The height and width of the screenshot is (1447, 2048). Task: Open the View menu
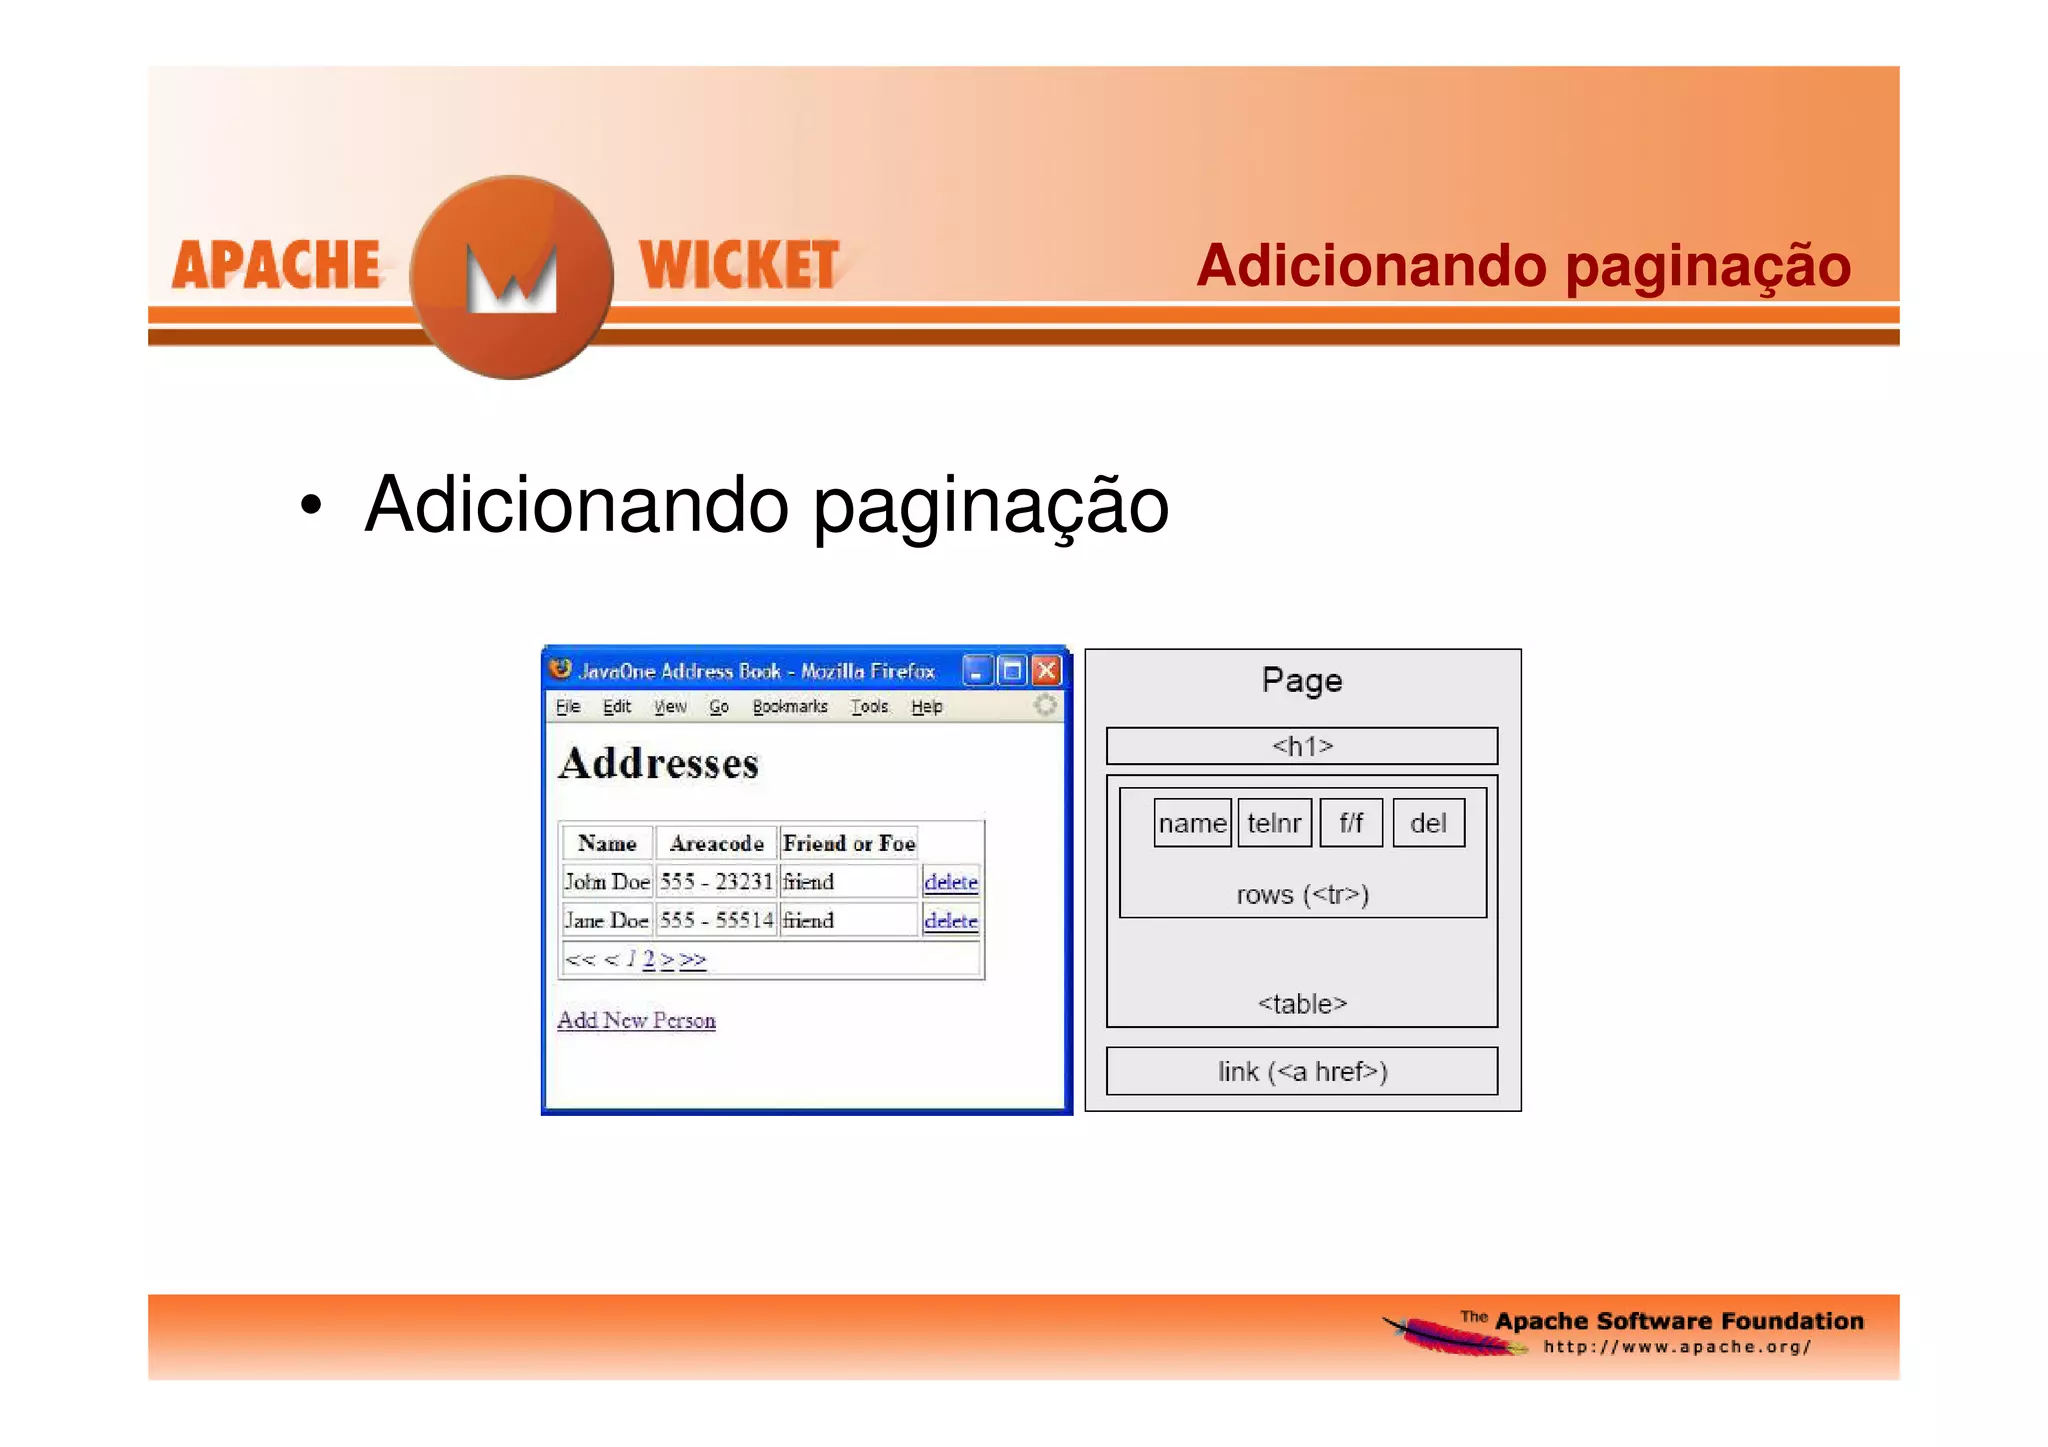670,706
